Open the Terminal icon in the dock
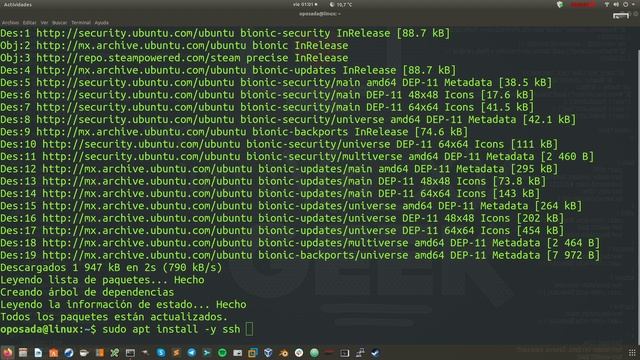 130,353
